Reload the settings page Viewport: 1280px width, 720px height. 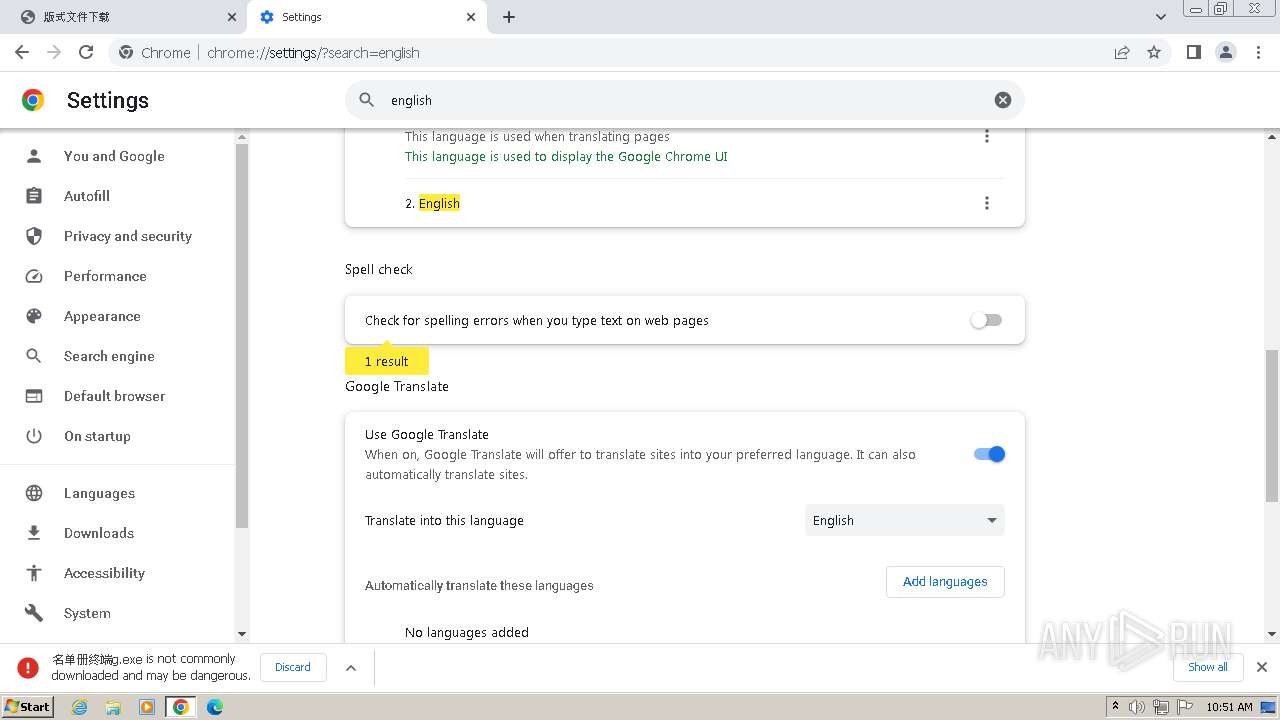point(86,52)
